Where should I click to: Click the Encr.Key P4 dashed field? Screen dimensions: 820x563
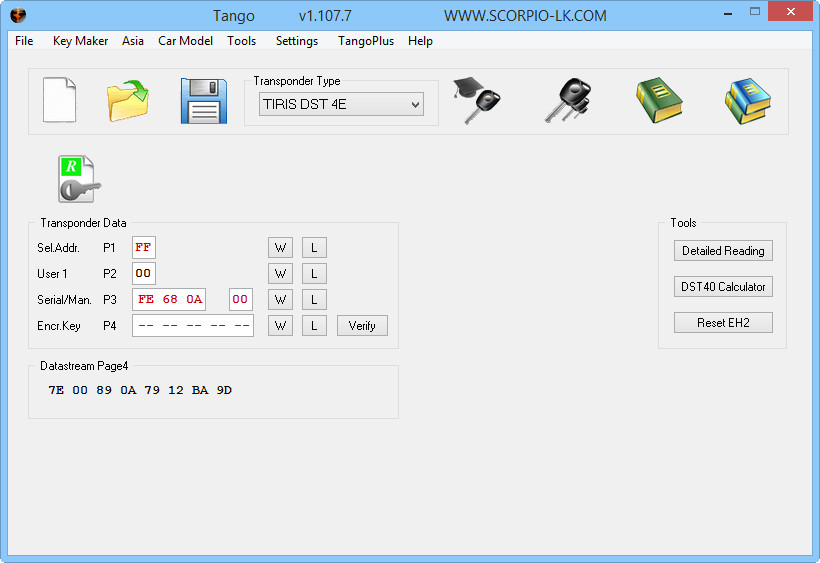193,326
